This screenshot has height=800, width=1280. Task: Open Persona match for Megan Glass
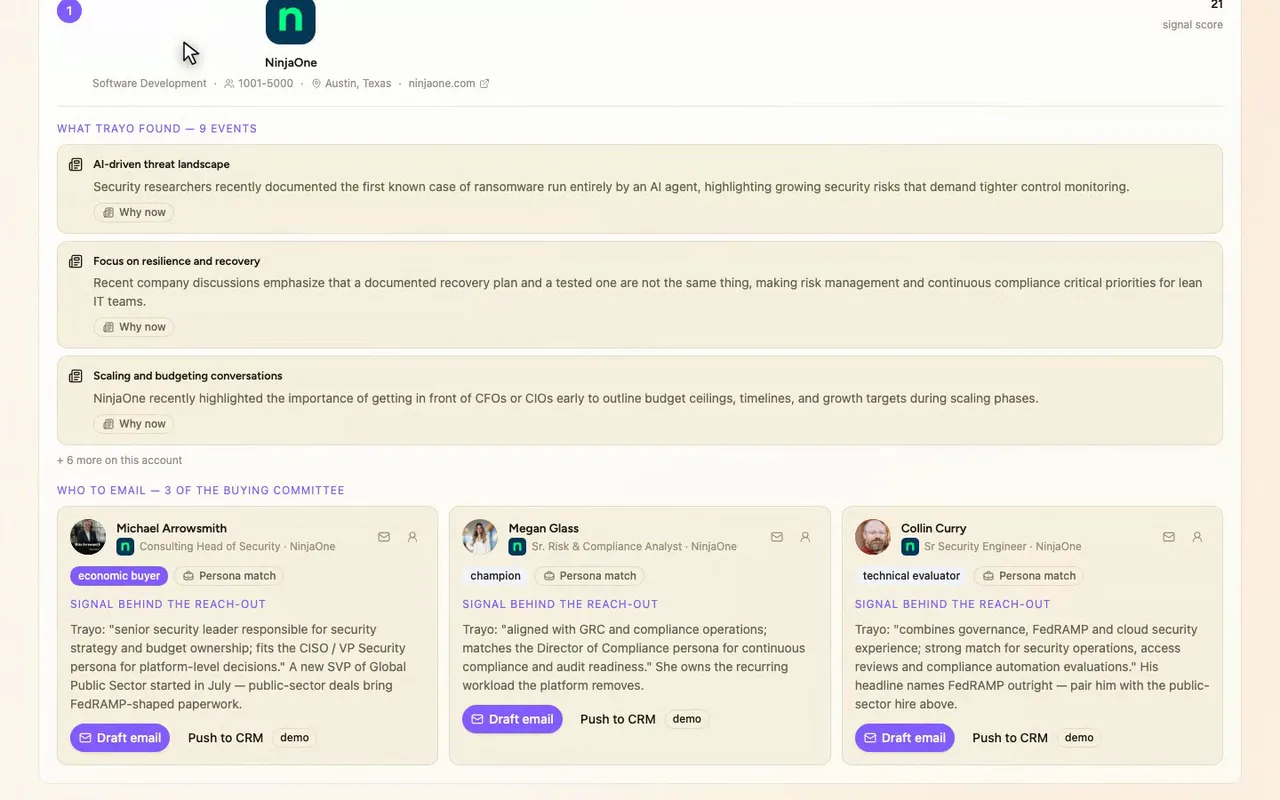(x=590, y=576)
